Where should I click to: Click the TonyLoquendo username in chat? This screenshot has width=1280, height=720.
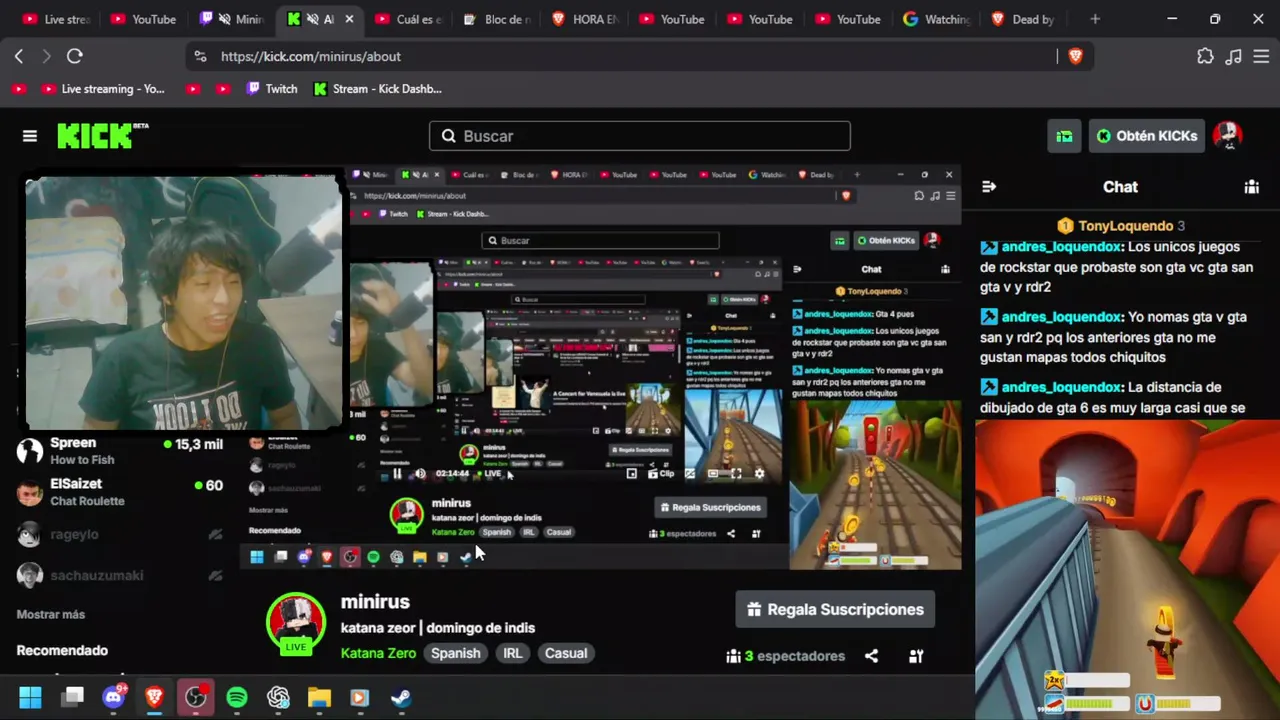click(x=1125, y=226)
